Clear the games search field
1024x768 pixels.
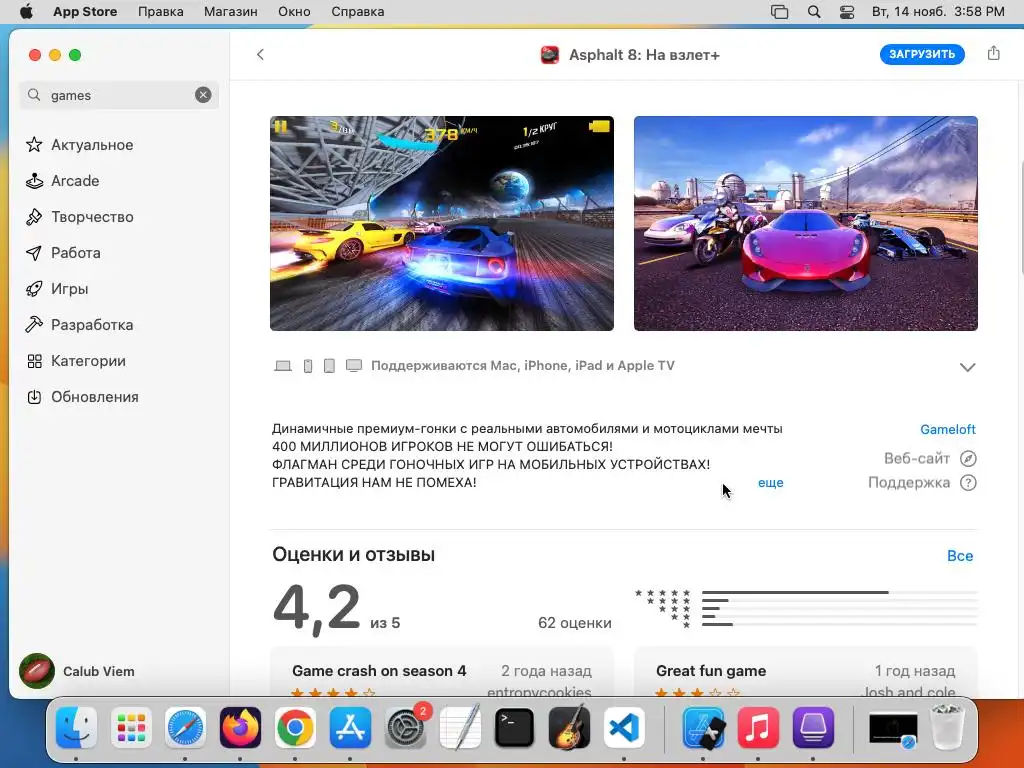coord(203,95)
